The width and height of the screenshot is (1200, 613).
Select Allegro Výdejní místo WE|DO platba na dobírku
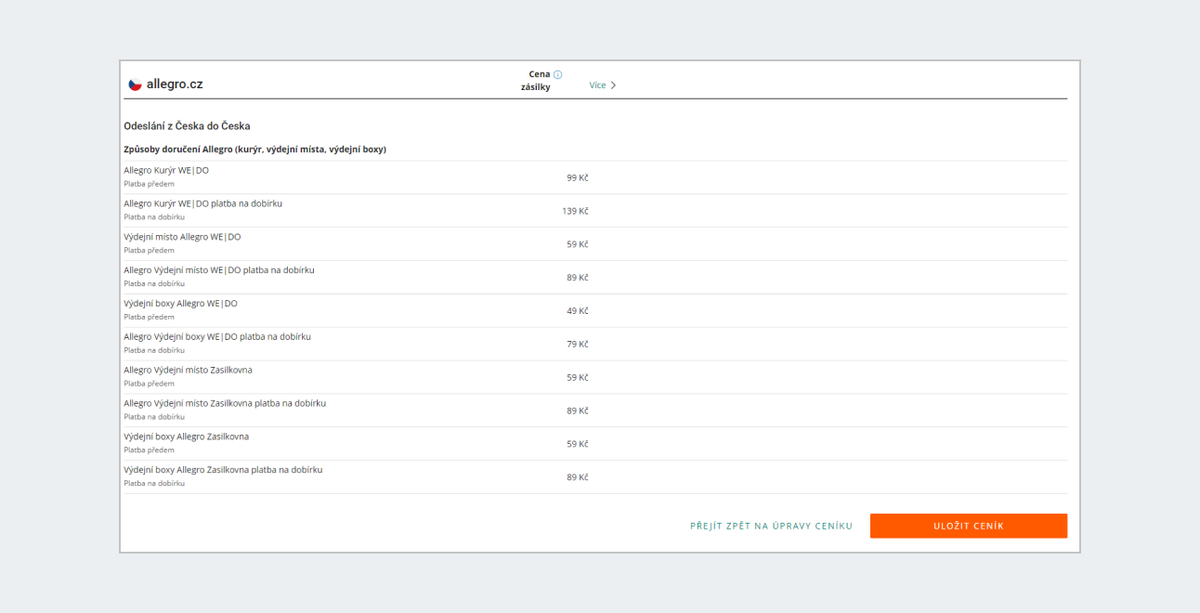595,277
